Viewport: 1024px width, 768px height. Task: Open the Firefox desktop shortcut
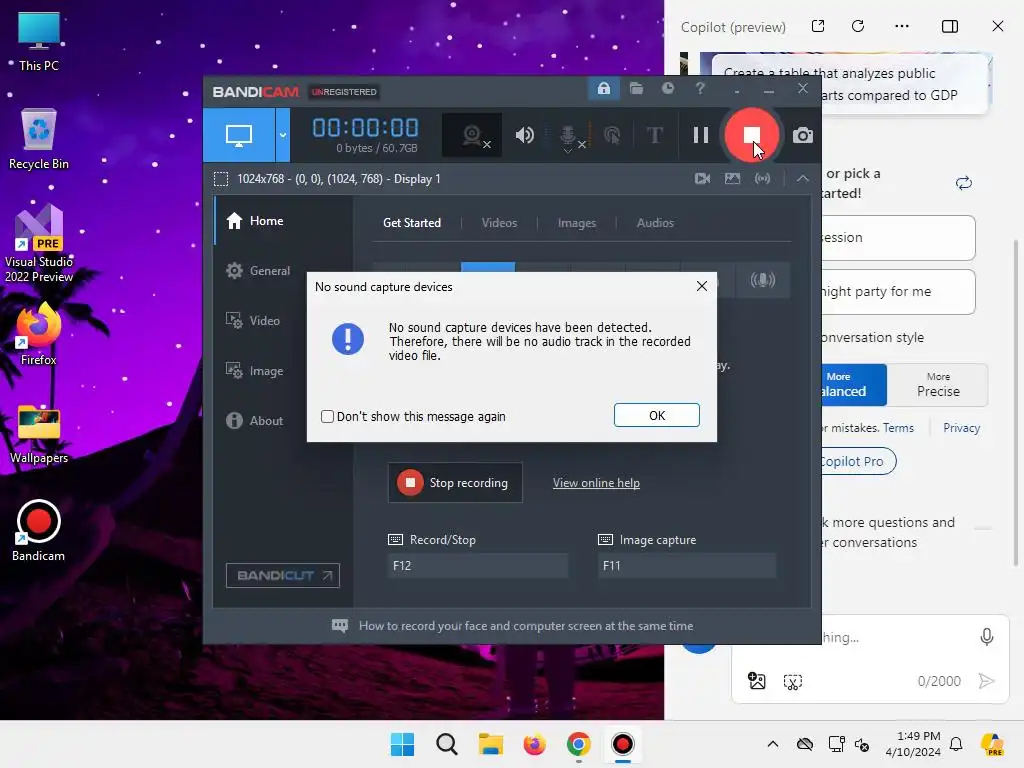coord(39,335)
